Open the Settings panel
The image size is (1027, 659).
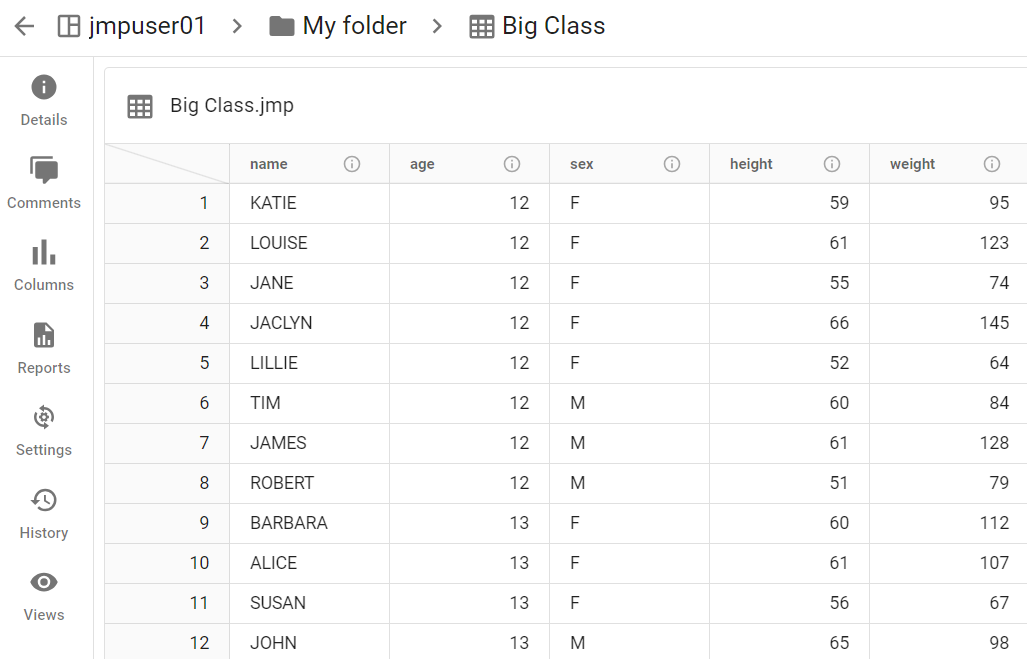pos(43,430)
